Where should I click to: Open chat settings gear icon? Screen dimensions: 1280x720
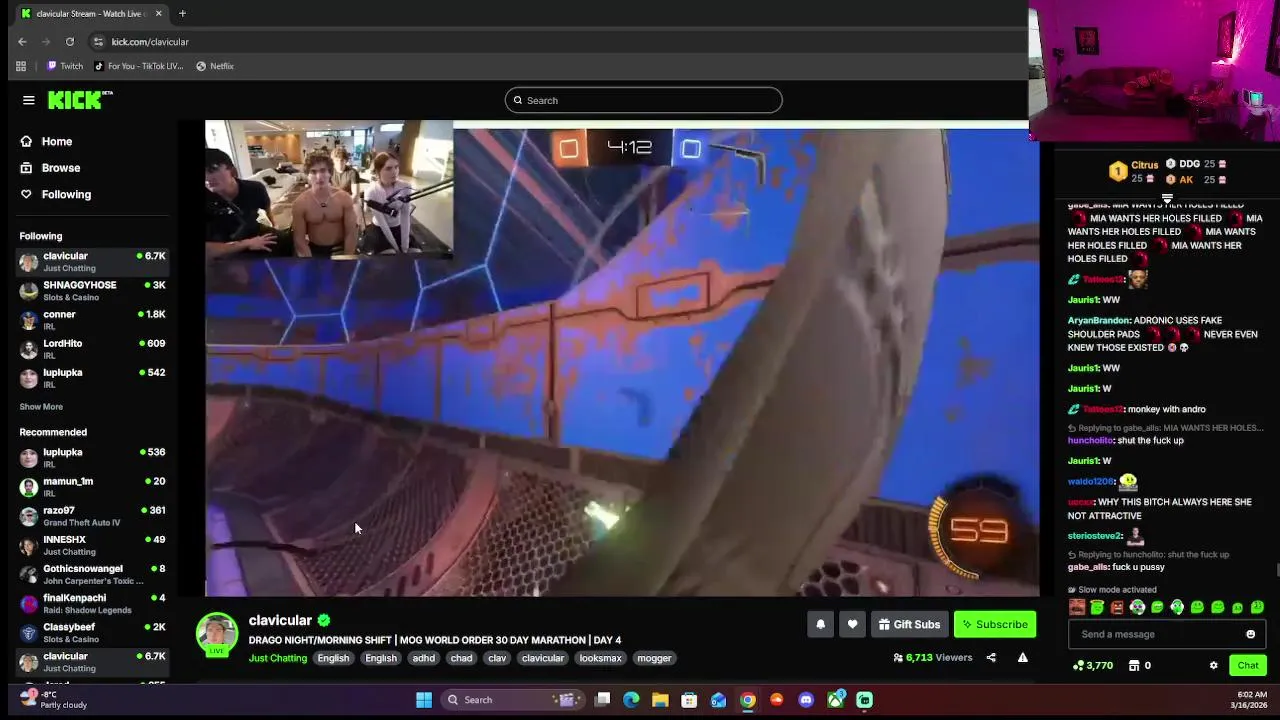pos(1213,665)
